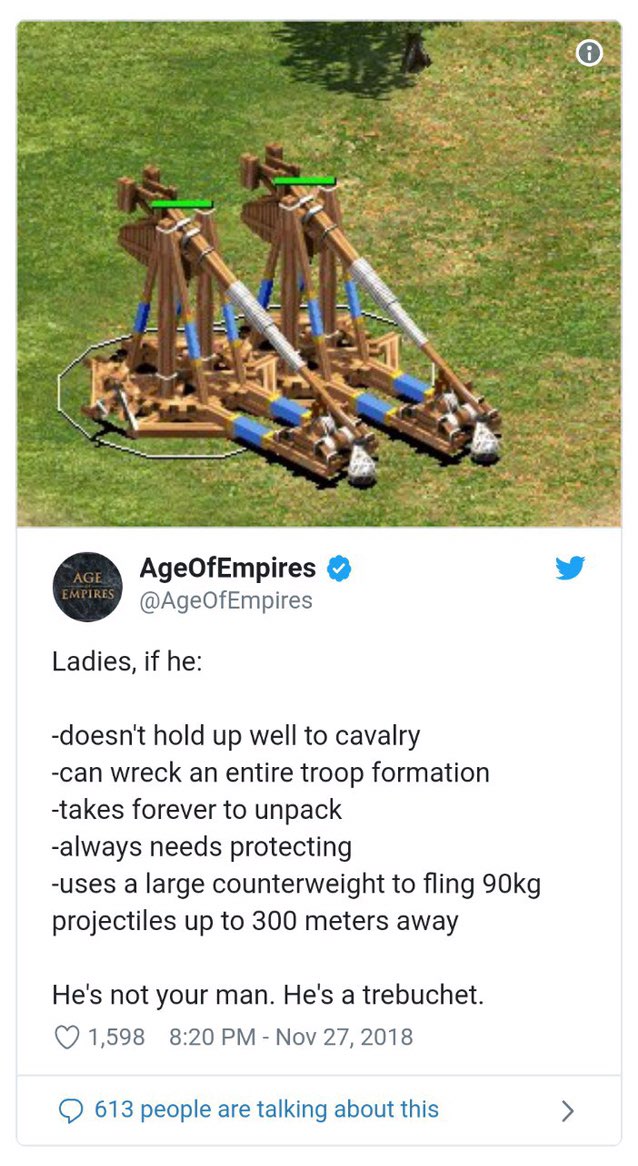Image resolution: width=638 pixels, height=1166 pixels.
Task: Select the right trebuchet unit
Action: click(x=372, y=305)
